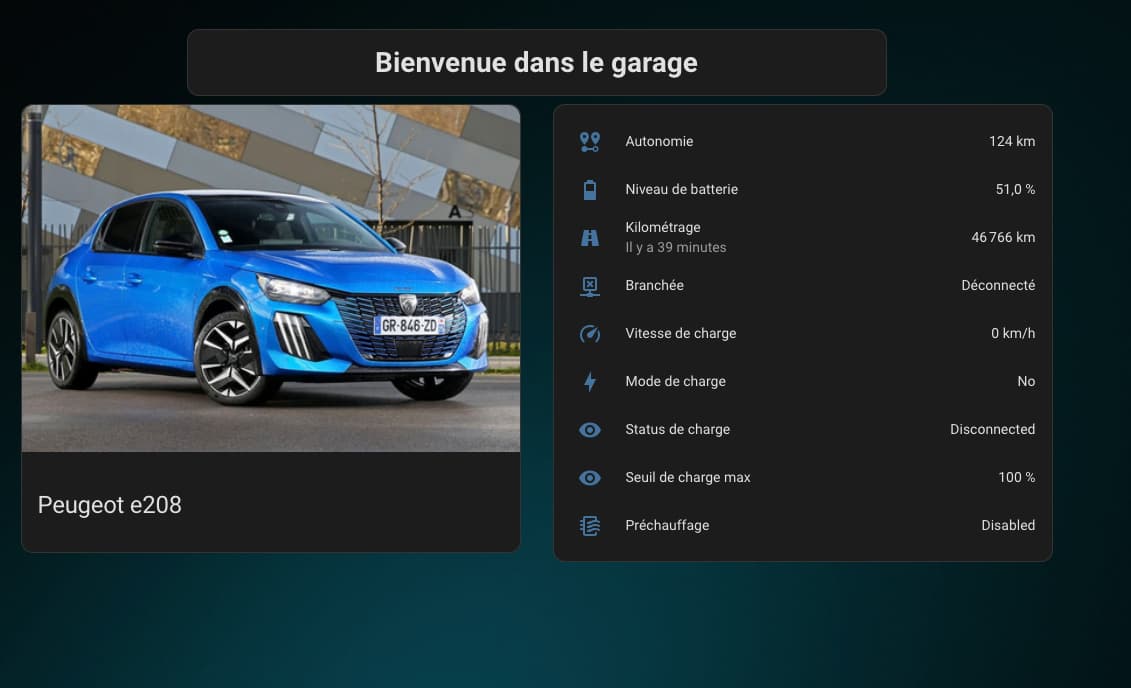Click the Vitesse de charge speedometer icon
This screenshot has width=1131, height=688.
590,333
